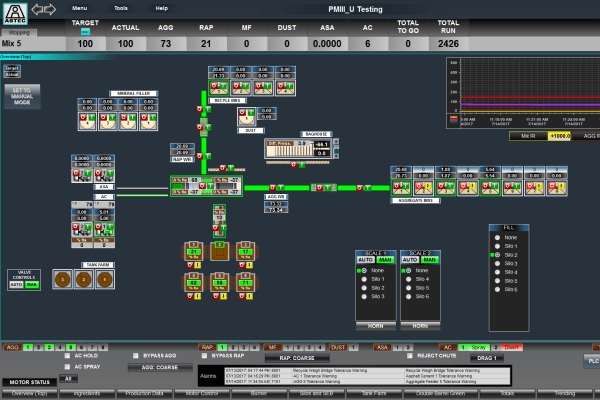Select None in the Fill panel
This screenshot has height=400, width=600.
497,237
